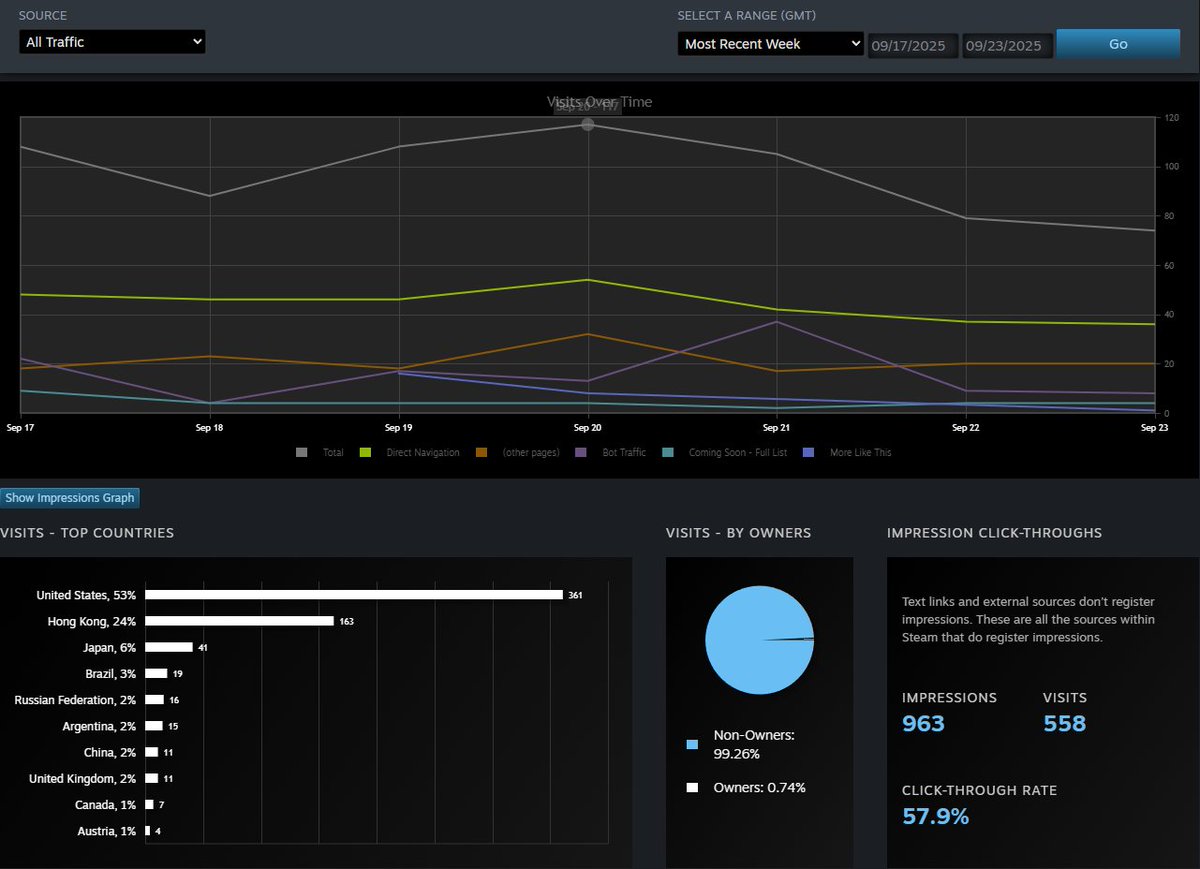Click the Japan bar in countries chart
This screenshot has width=1200, height=869.
169,647
